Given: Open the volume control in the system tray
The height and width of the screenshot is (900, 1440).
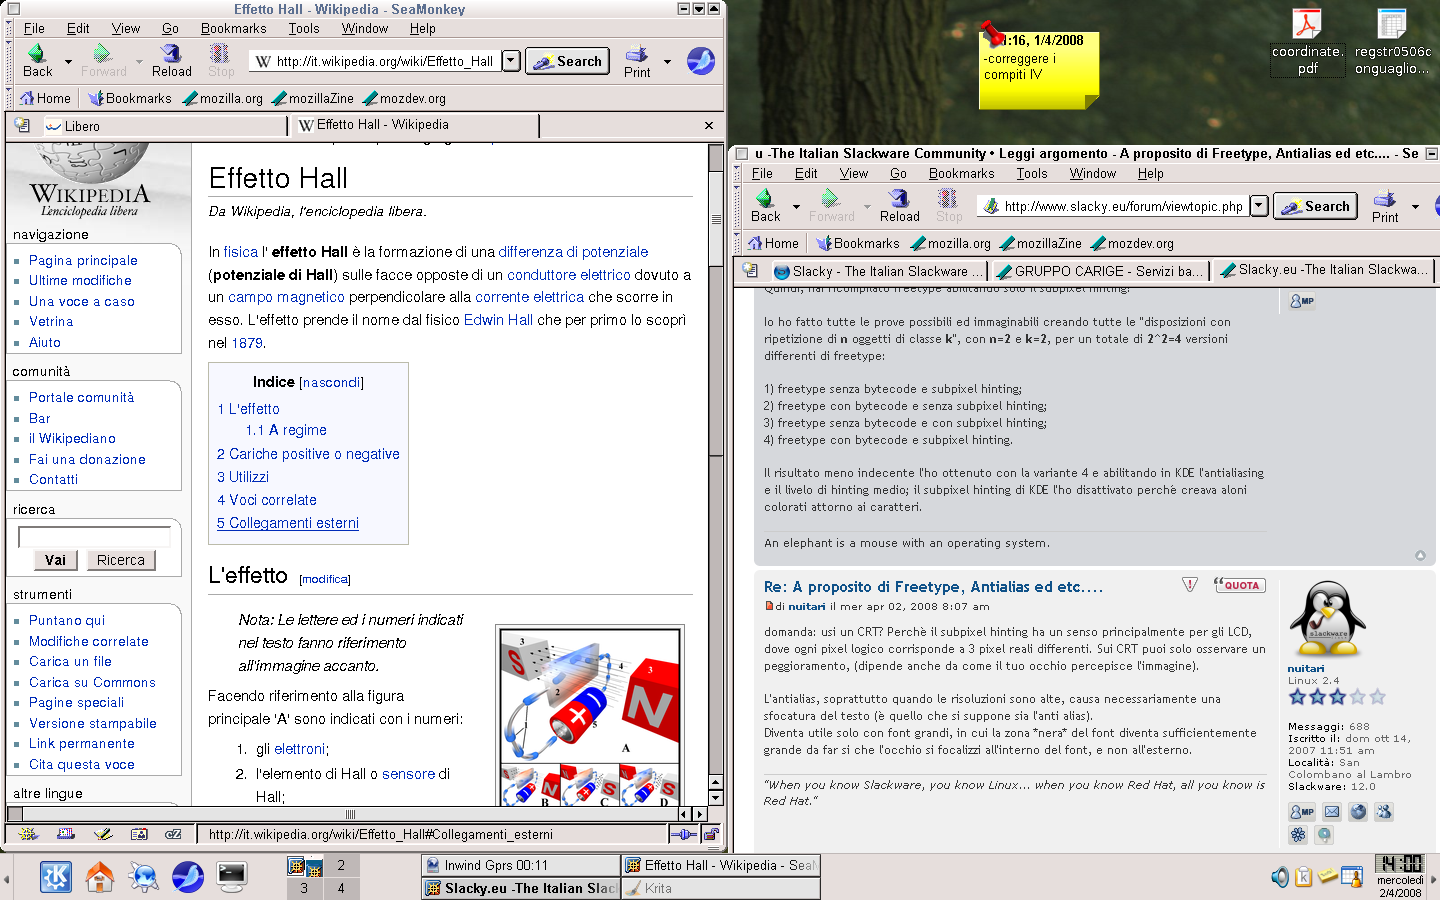Looking at the screenshot, I should tap(1280, 877).
